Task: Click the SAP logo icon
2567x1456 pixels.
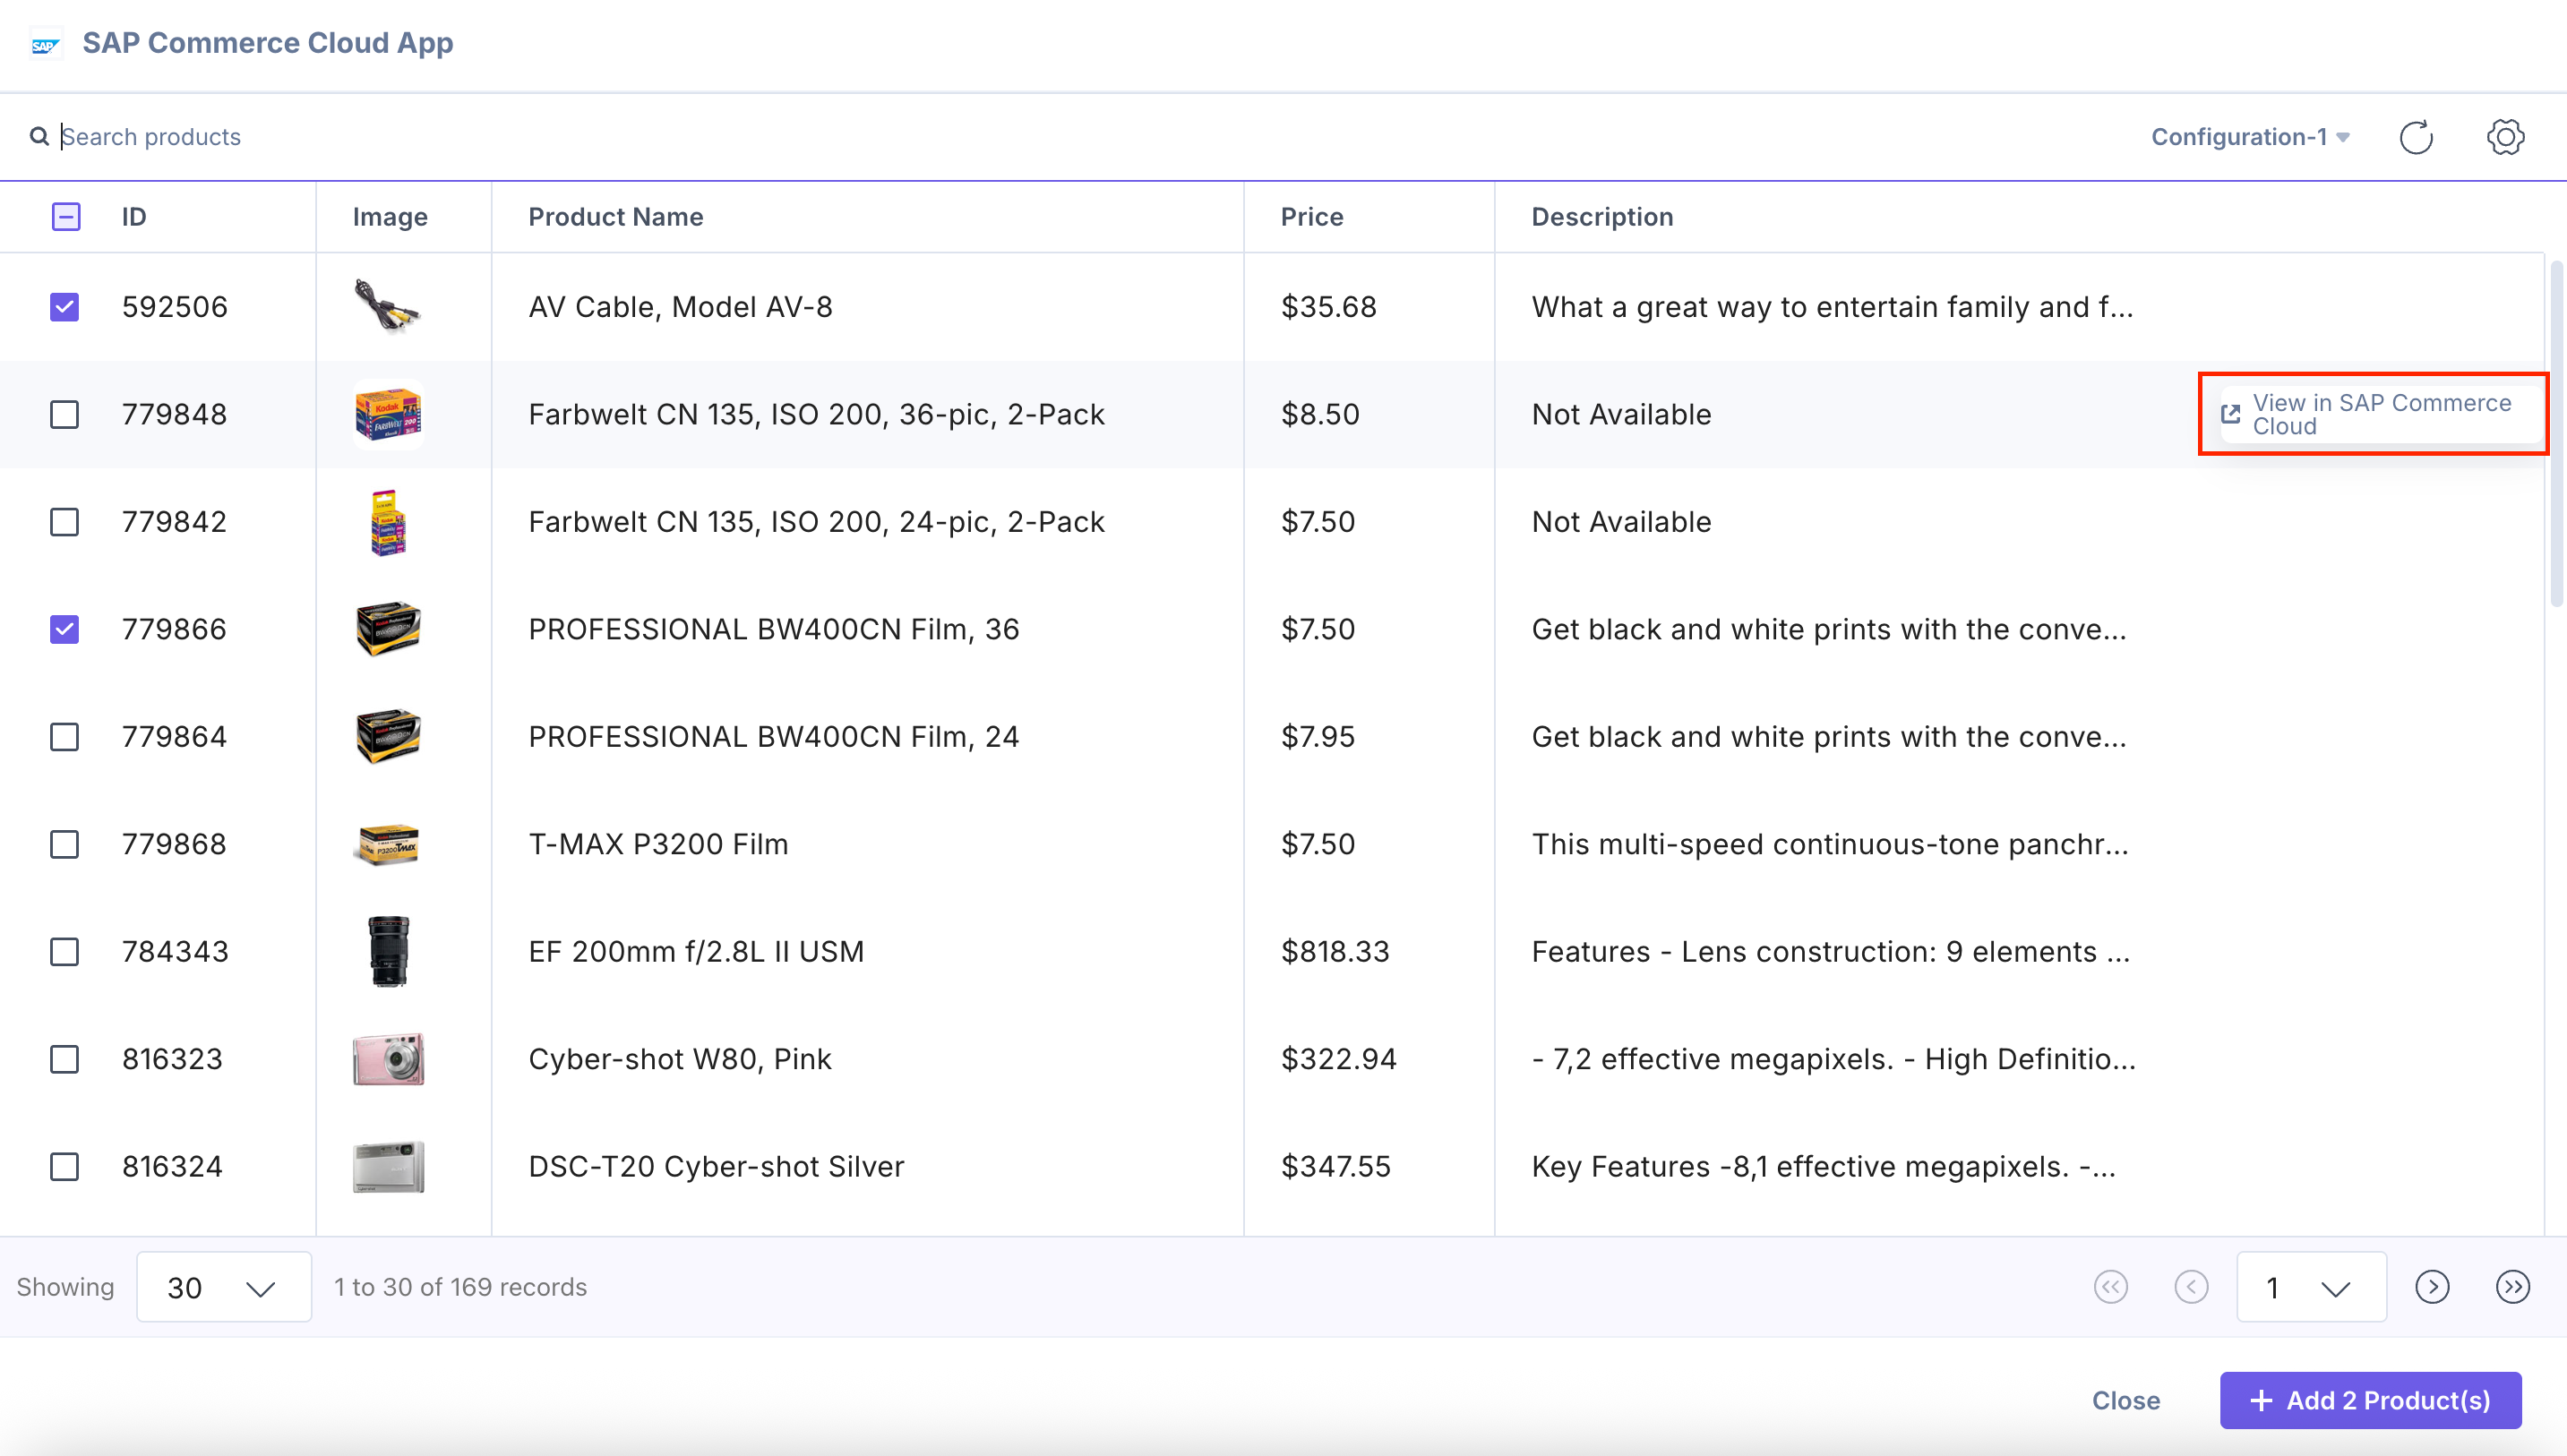Action: click(x=45, y=44)
